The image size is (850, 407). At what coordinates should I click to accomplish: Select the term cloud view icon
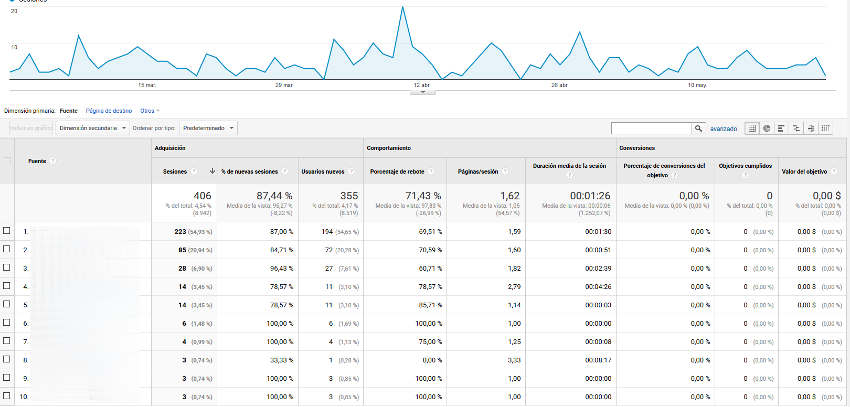[x=810, y=128]
